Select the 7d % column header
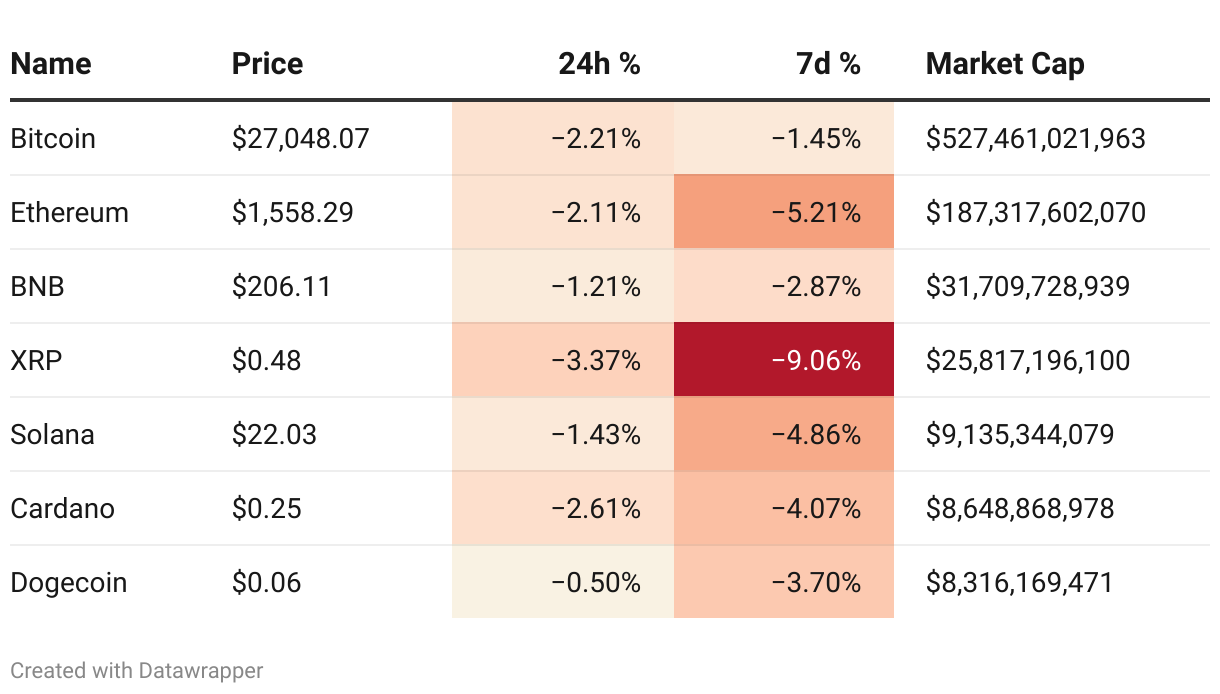The height and width of the screenshot is (694, 1220). (x=828, y=64)
